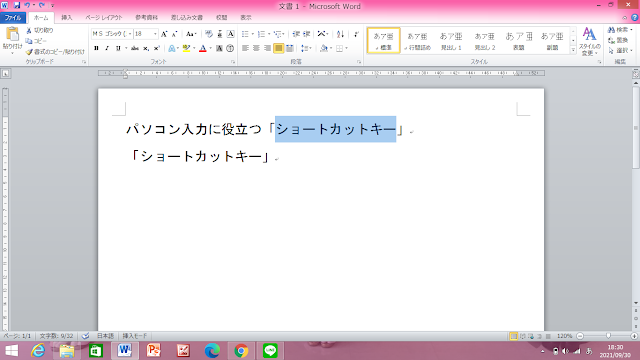Toggle Italic formatting
Image resolution: width=640 pixels, height=360 pixels.
click(107, 48)
